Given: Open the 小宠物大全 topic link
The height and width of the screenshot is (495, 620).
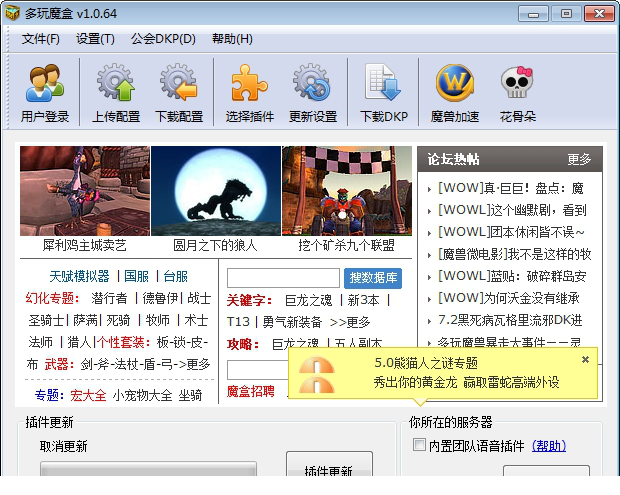Looking at the screenshot, I should tap(142, 395).
